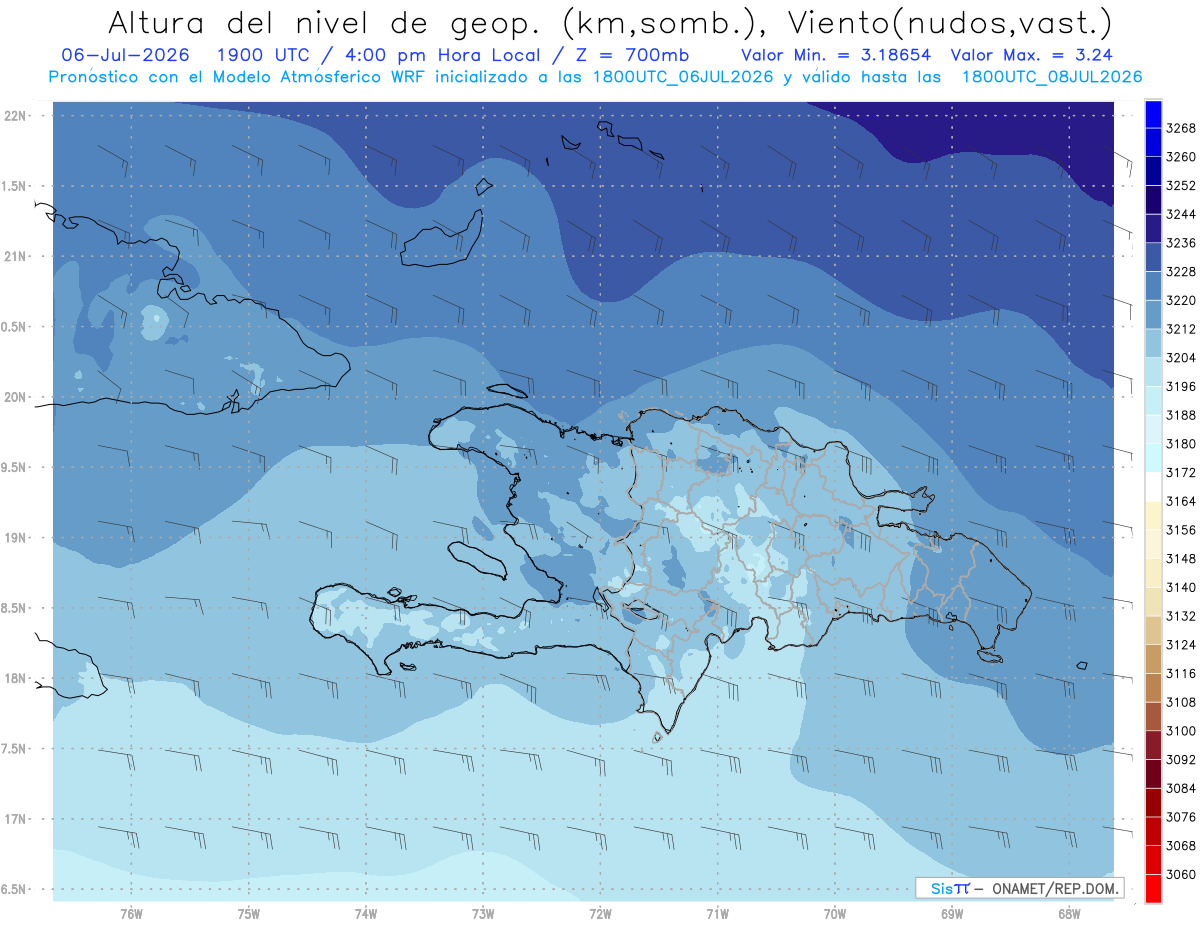Click the red swatch below 3060
The height and width of the screenshot is (927, 1200).
(x=1153, y=888)
